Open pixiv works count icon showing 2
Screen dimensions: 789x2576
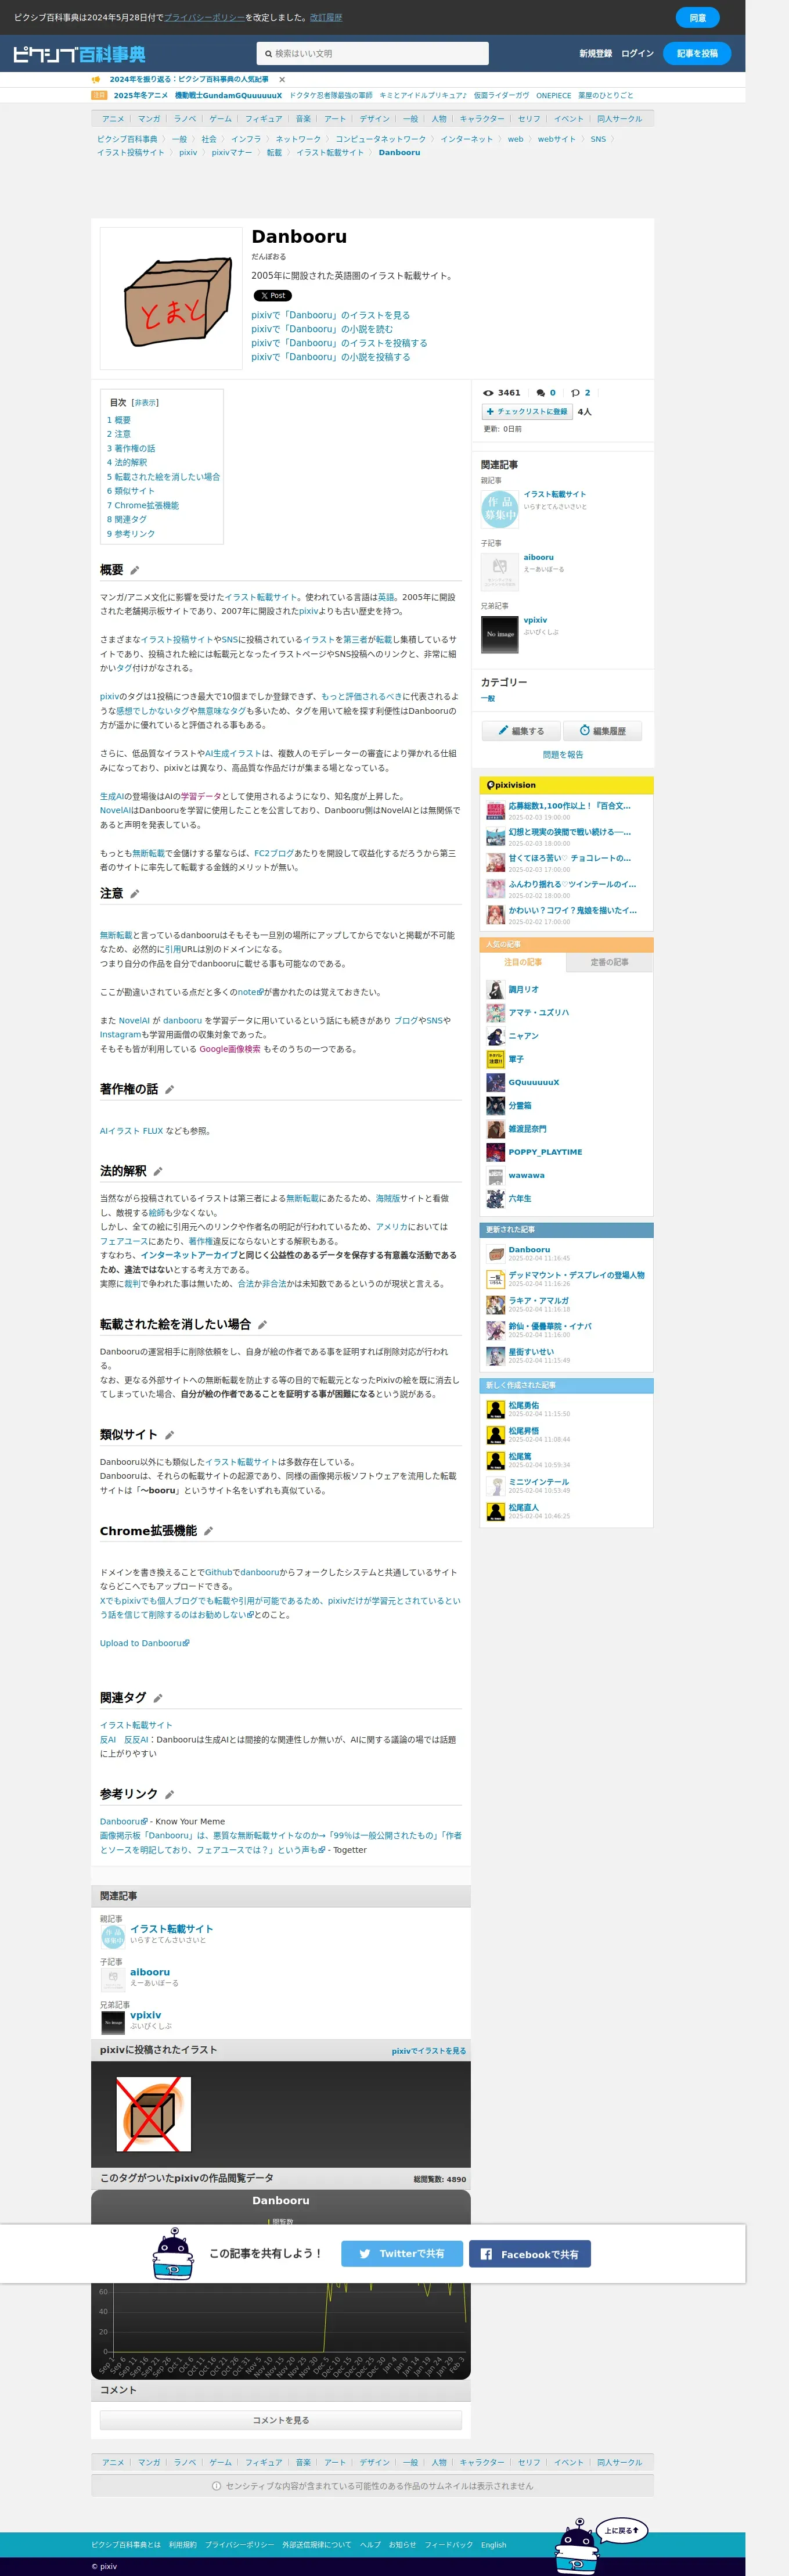tap(580, 393)
